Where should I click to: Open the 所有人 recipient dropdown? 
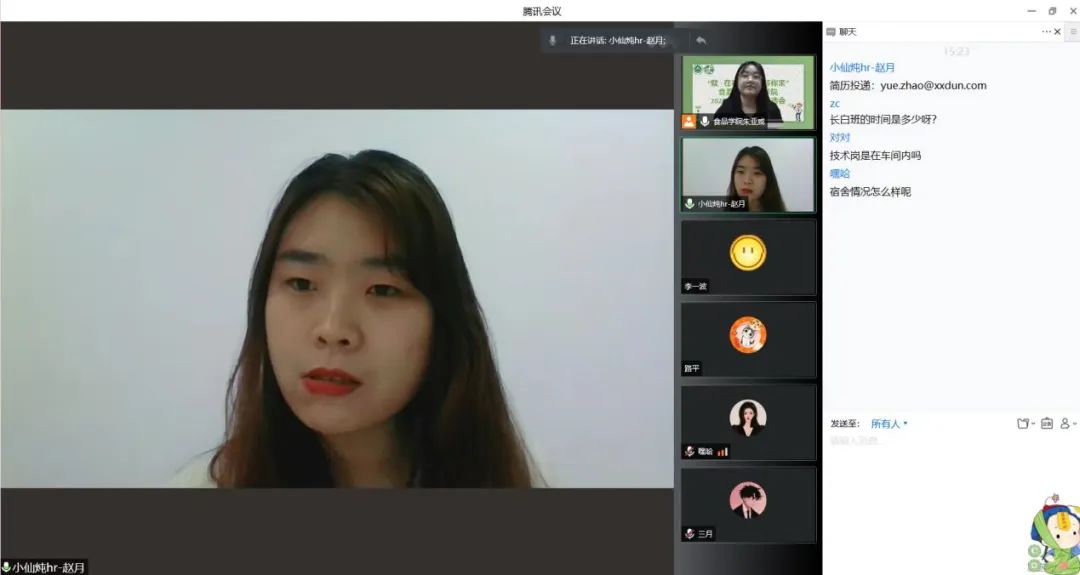point(889,423)
